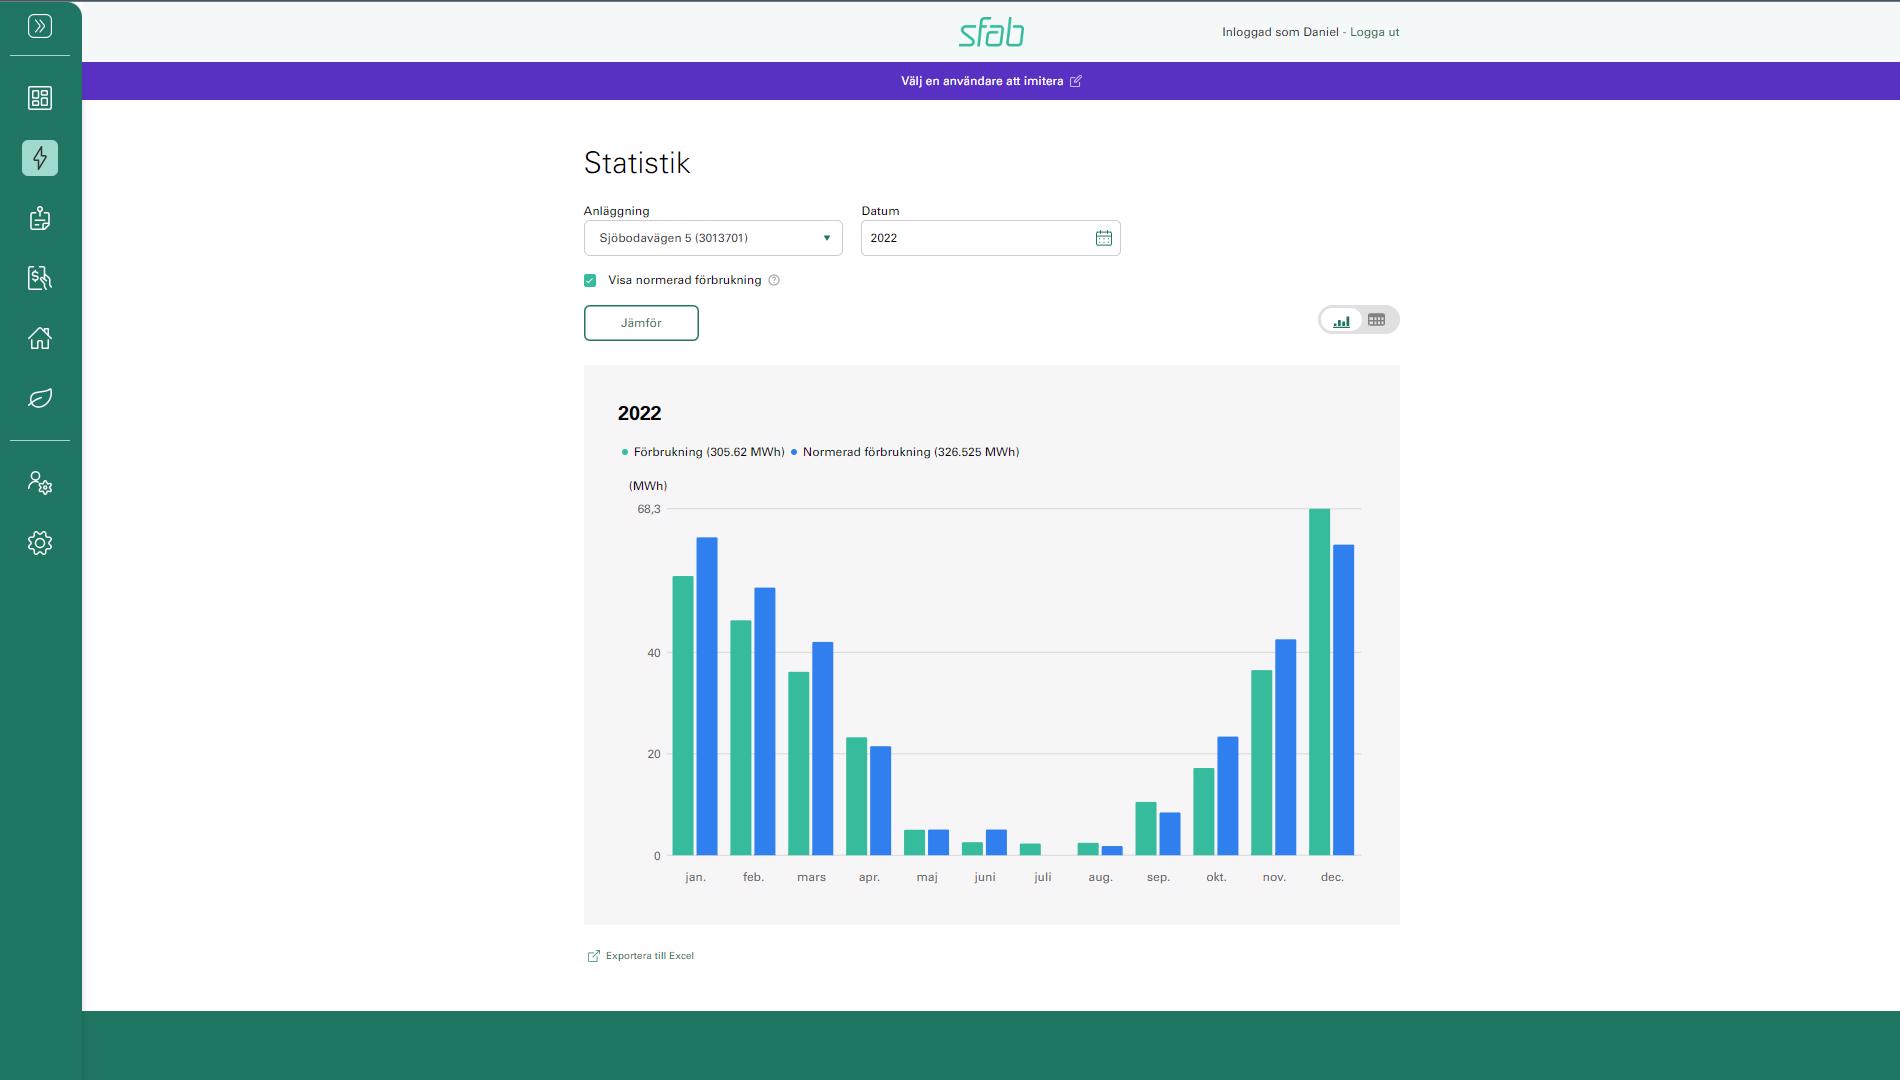Click the edit icon beside imitera text
Image resolution: width=1900 pixels, height=1080 pixels.
1076,81
